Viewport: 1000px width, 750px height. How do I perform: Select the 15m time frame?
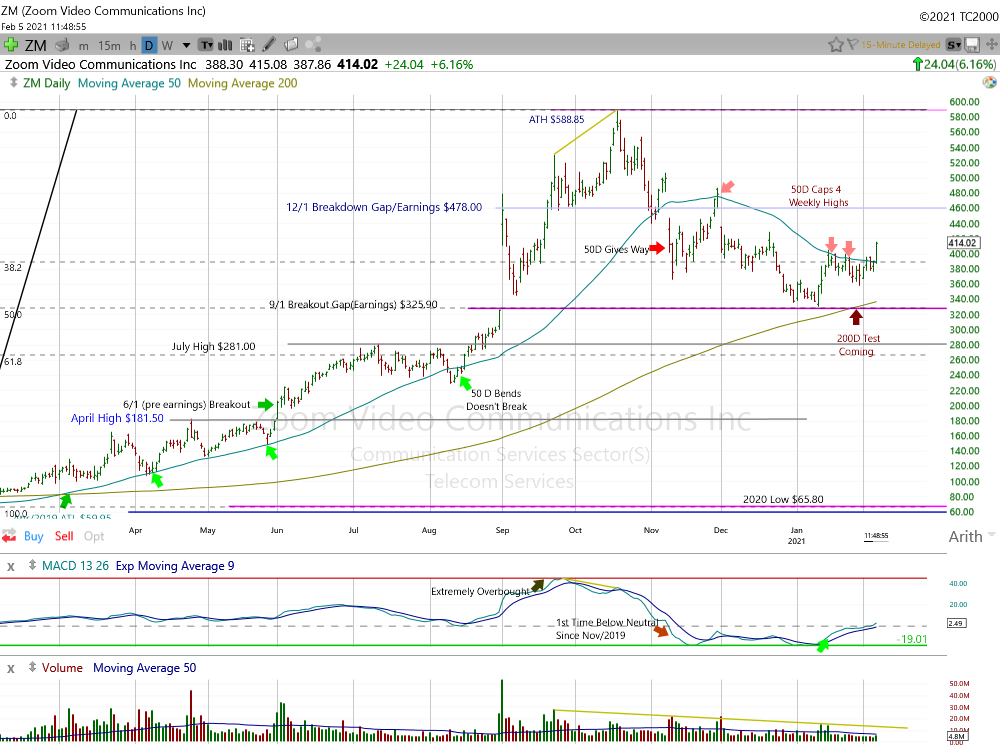(109, 45)
